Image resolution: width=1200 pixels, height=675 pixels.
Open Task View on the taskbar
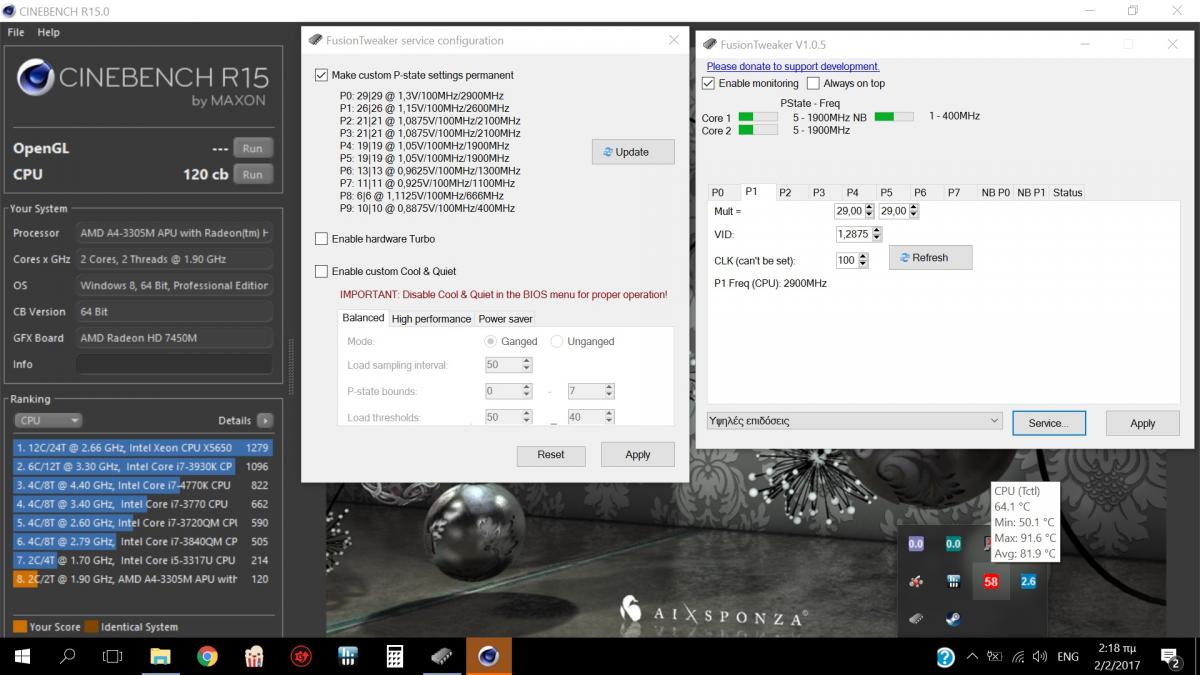click(113, 657)
